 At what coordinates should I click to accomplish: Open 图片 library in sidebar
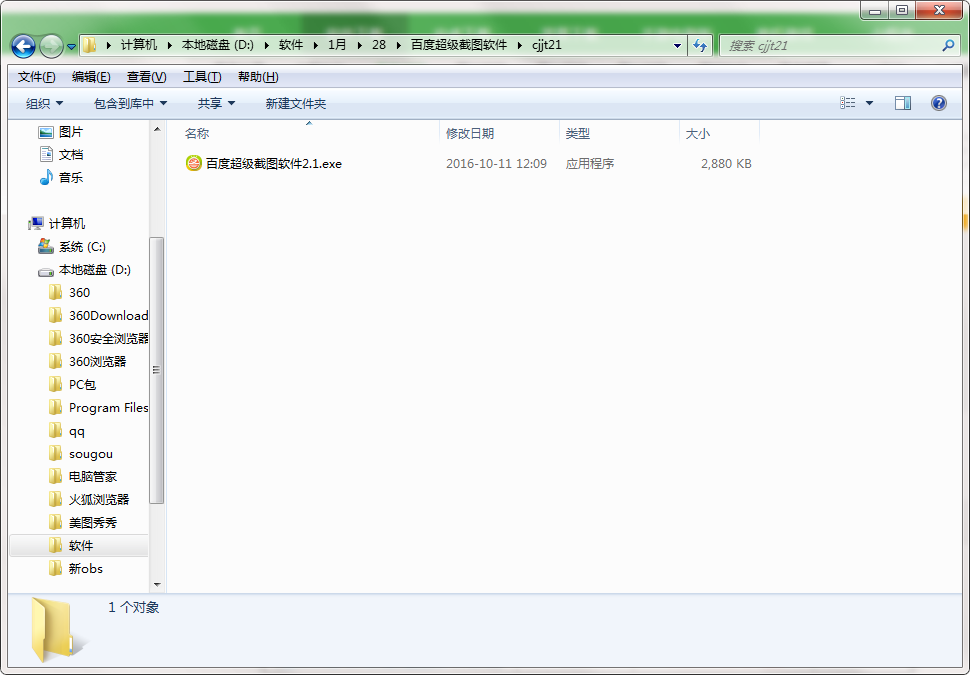point(61,132)
